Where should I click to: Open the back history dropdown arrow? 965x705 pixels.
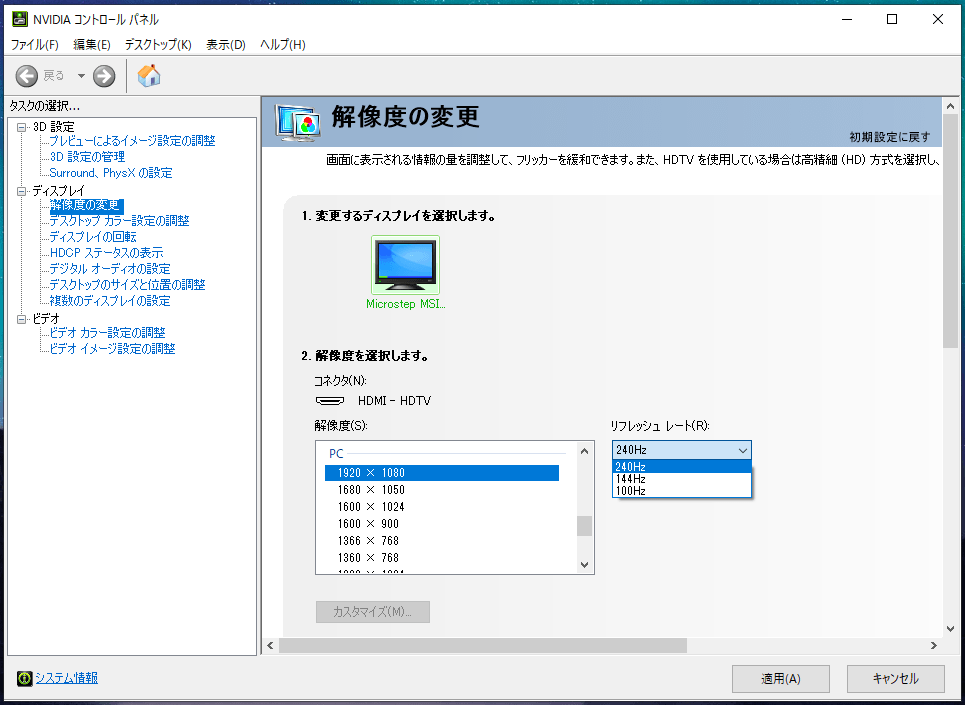81,76
